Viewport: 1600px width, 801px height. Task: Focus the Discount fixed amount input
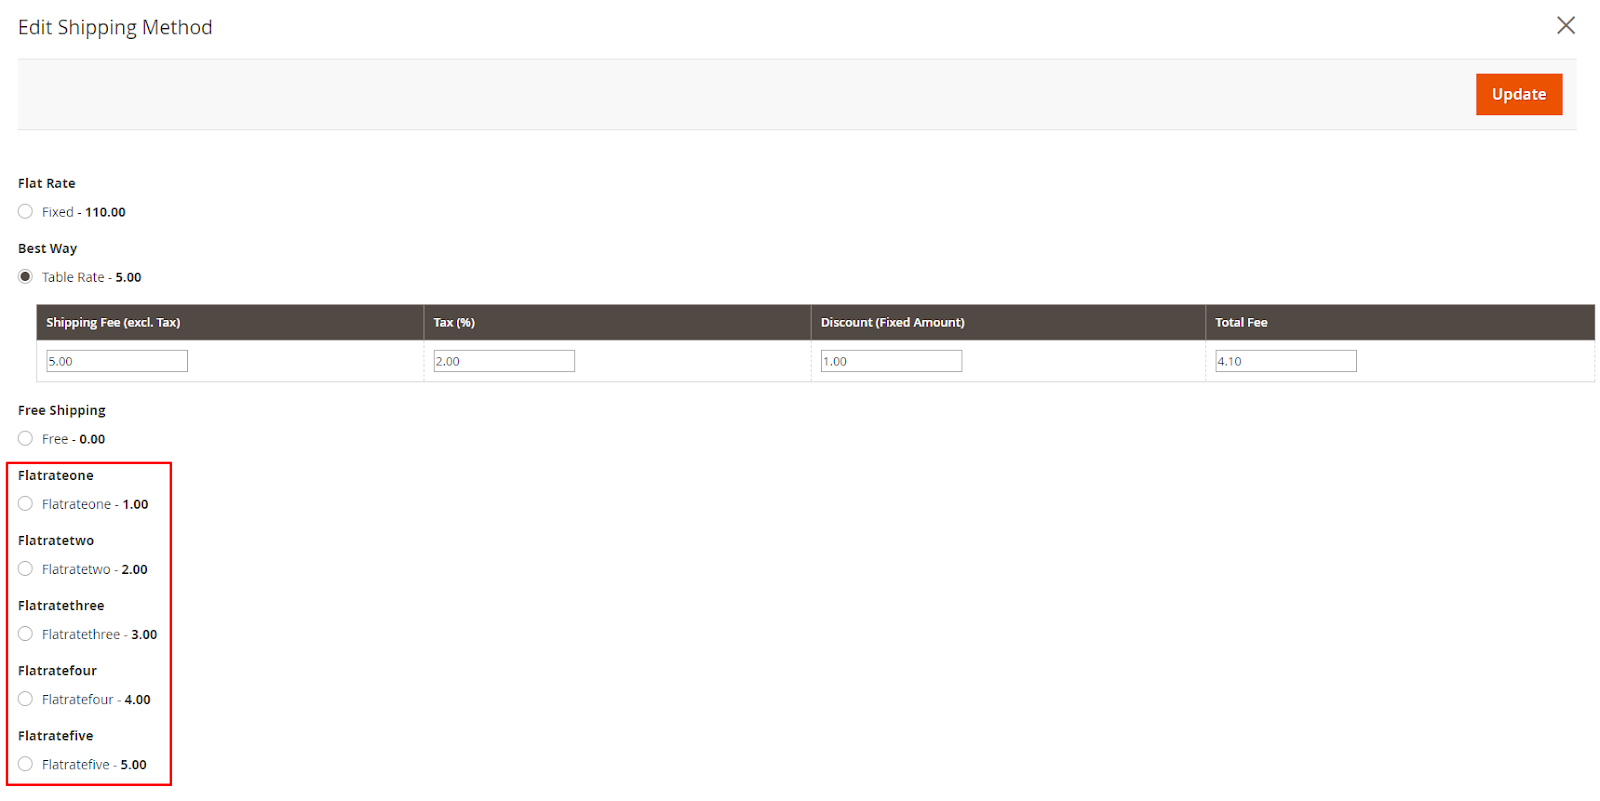click(891, 361)
